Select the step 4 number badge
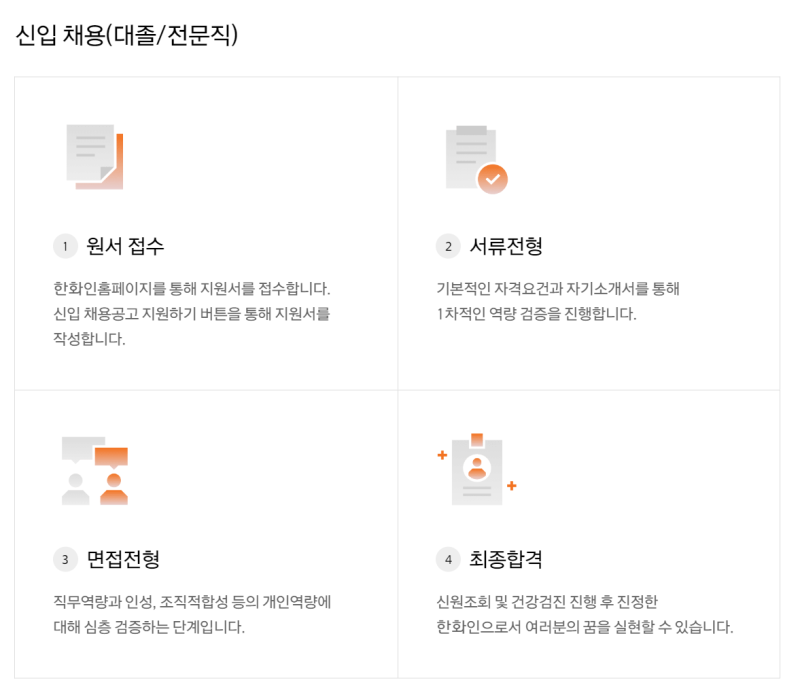The image size is (800, 691). [448, 559]
